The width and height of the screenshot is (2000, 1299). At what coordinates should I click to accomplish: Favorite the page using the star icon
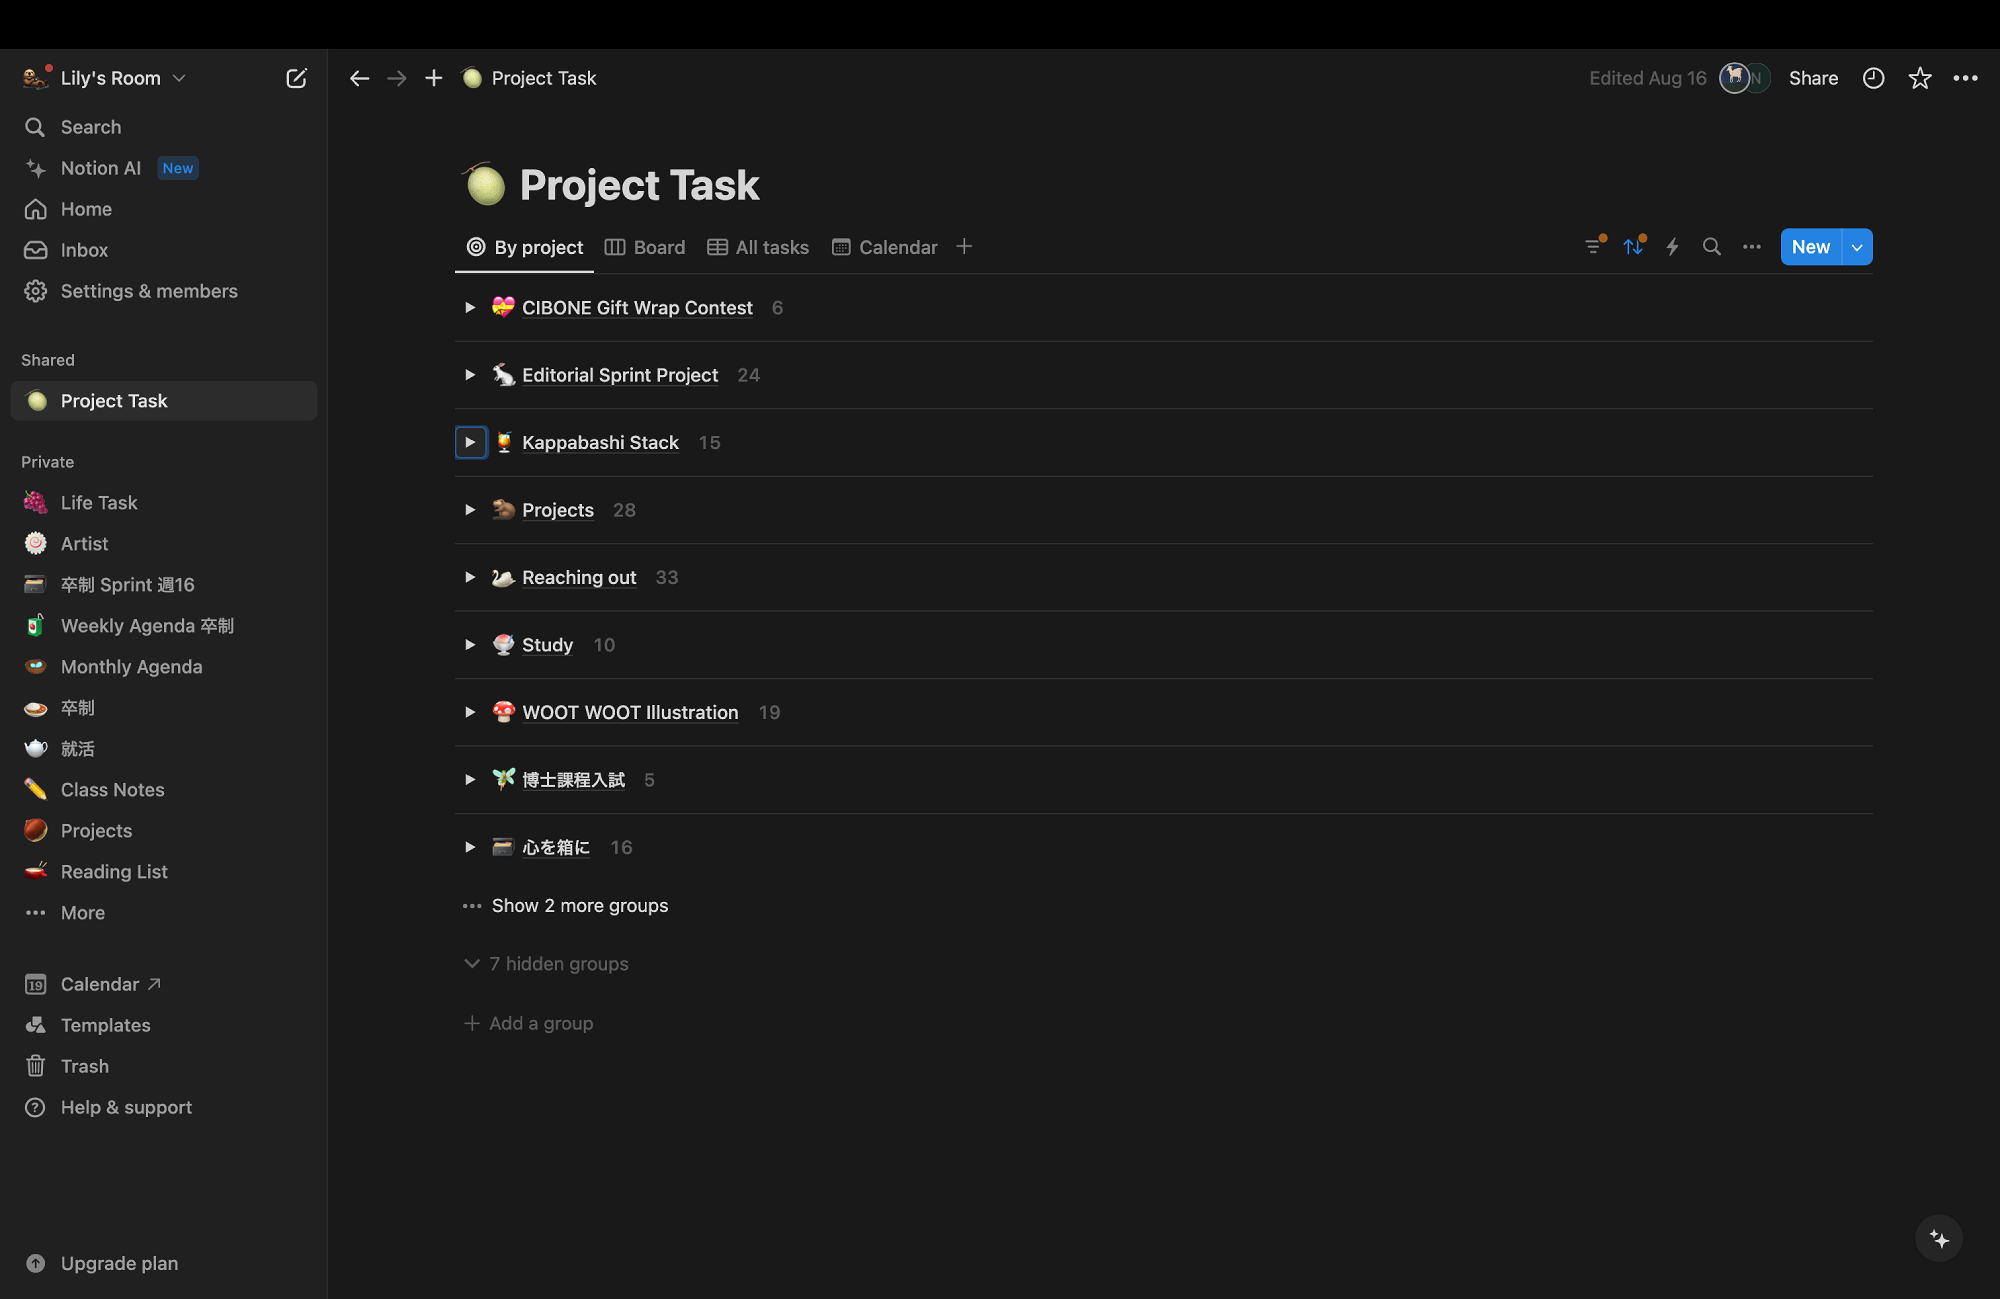(1920, 78)
